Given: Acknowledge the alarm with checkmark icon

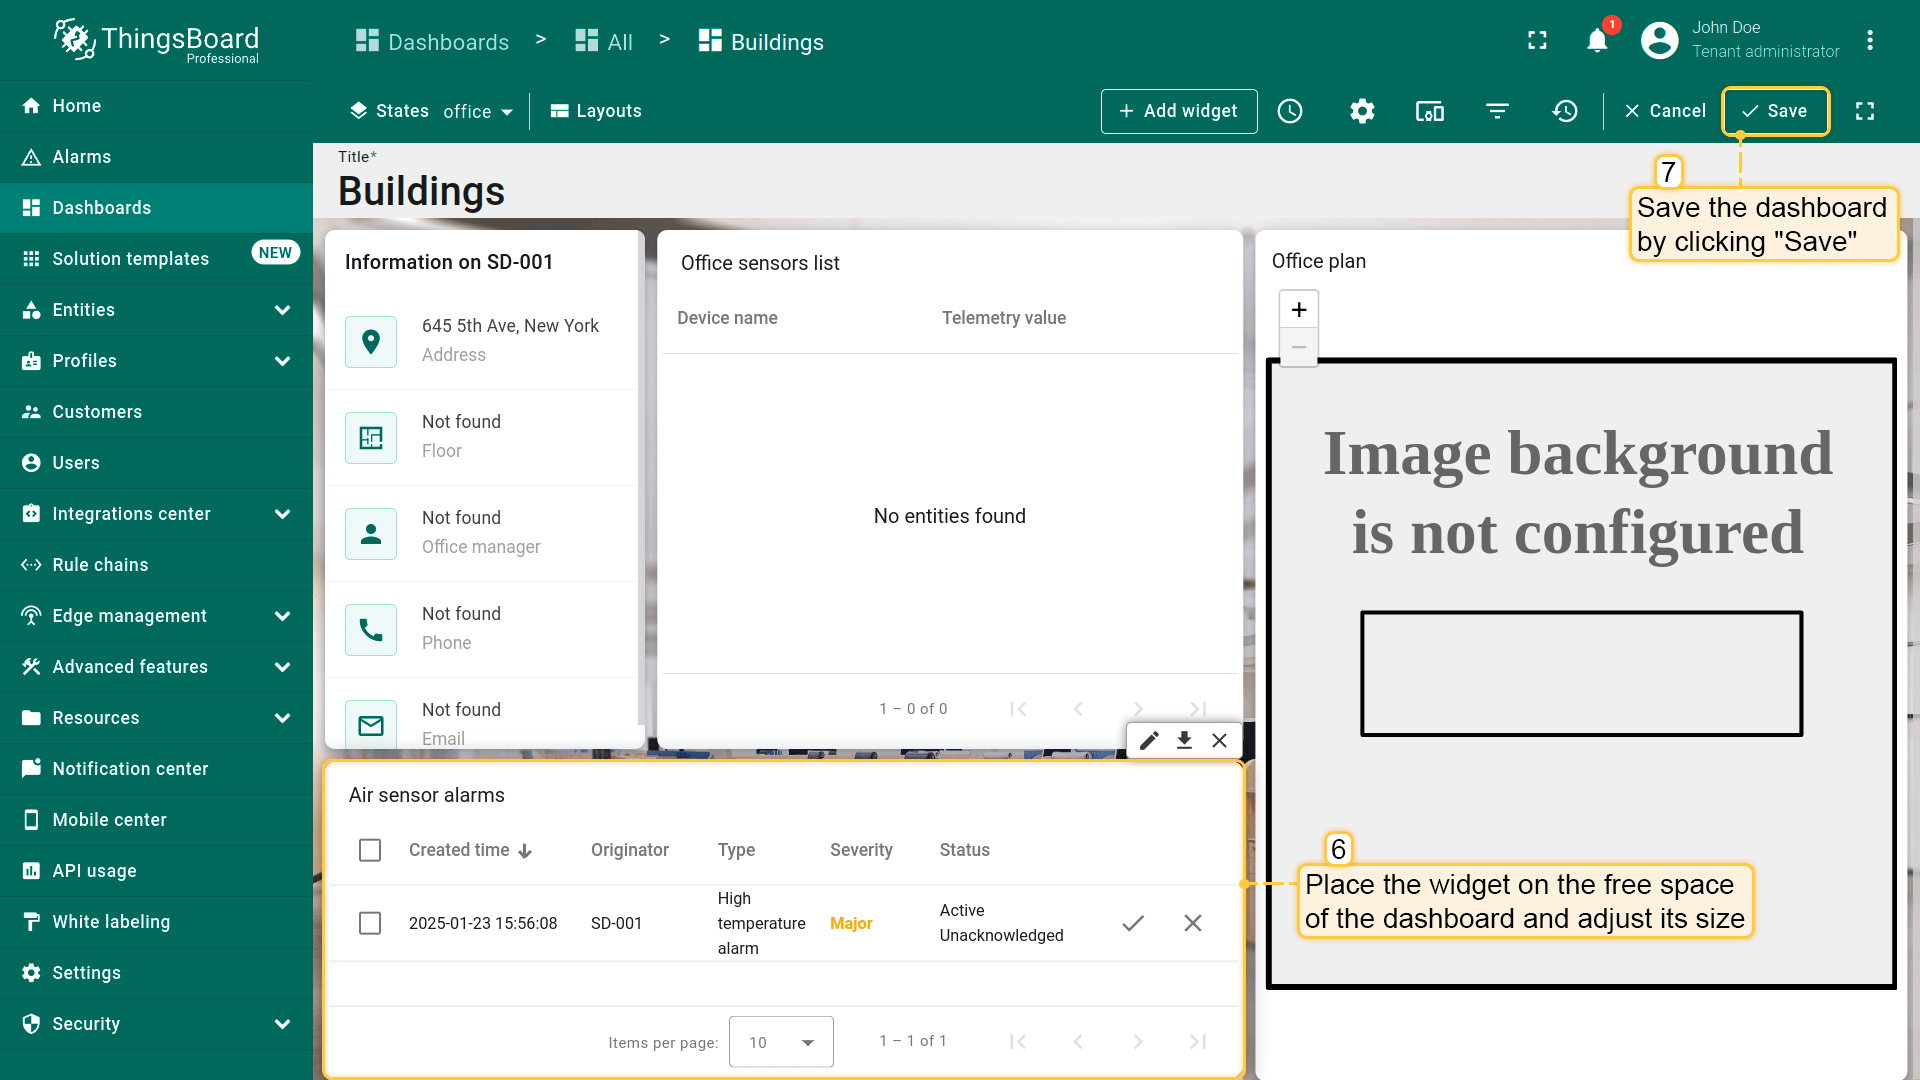Looking at the screenshot, I should pos(1133,923).
